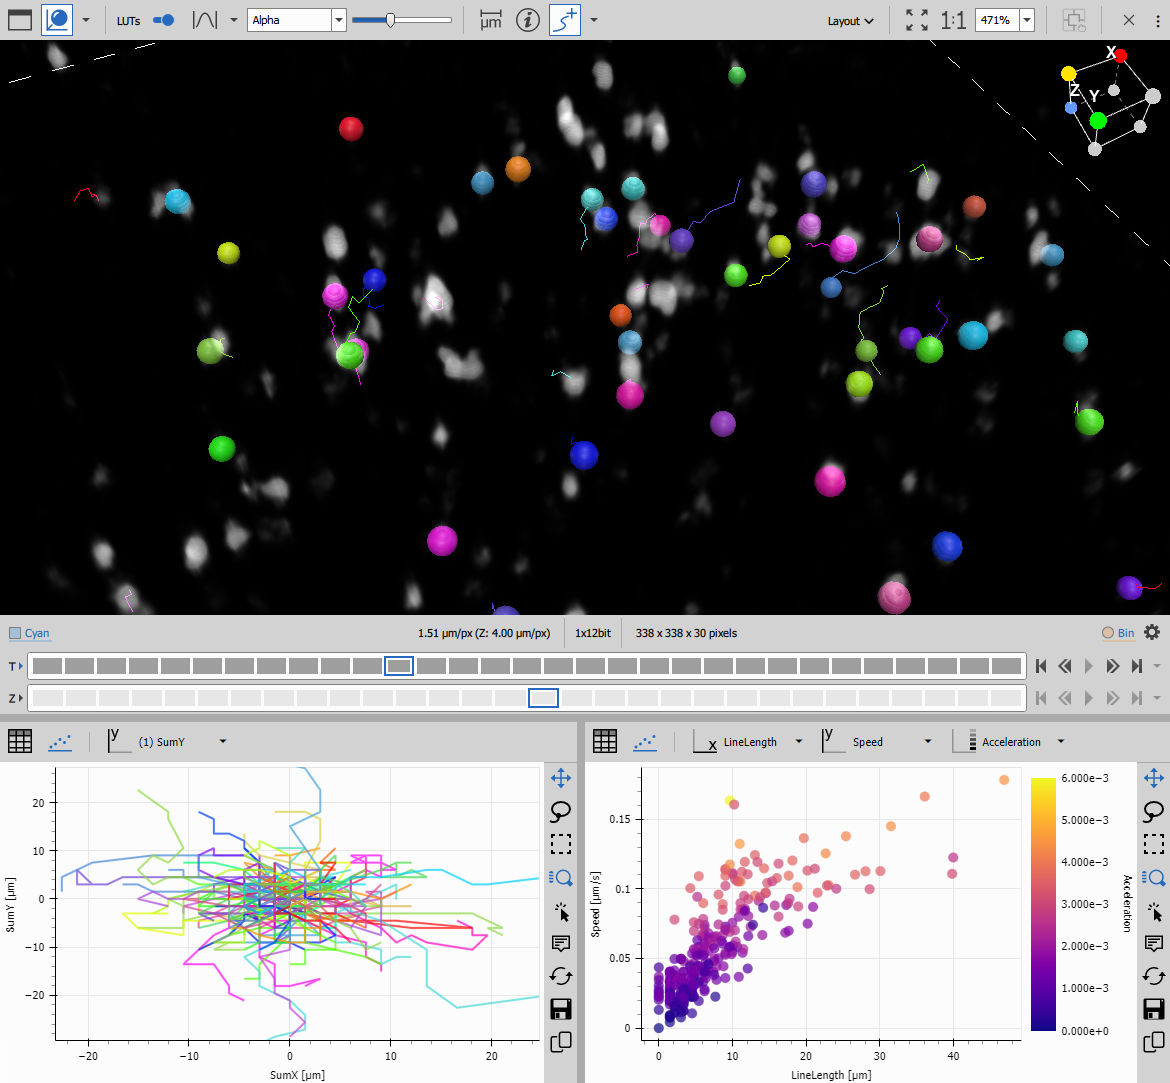
Task: Open the data zoom search tool
Action: tap(1153, 877)
